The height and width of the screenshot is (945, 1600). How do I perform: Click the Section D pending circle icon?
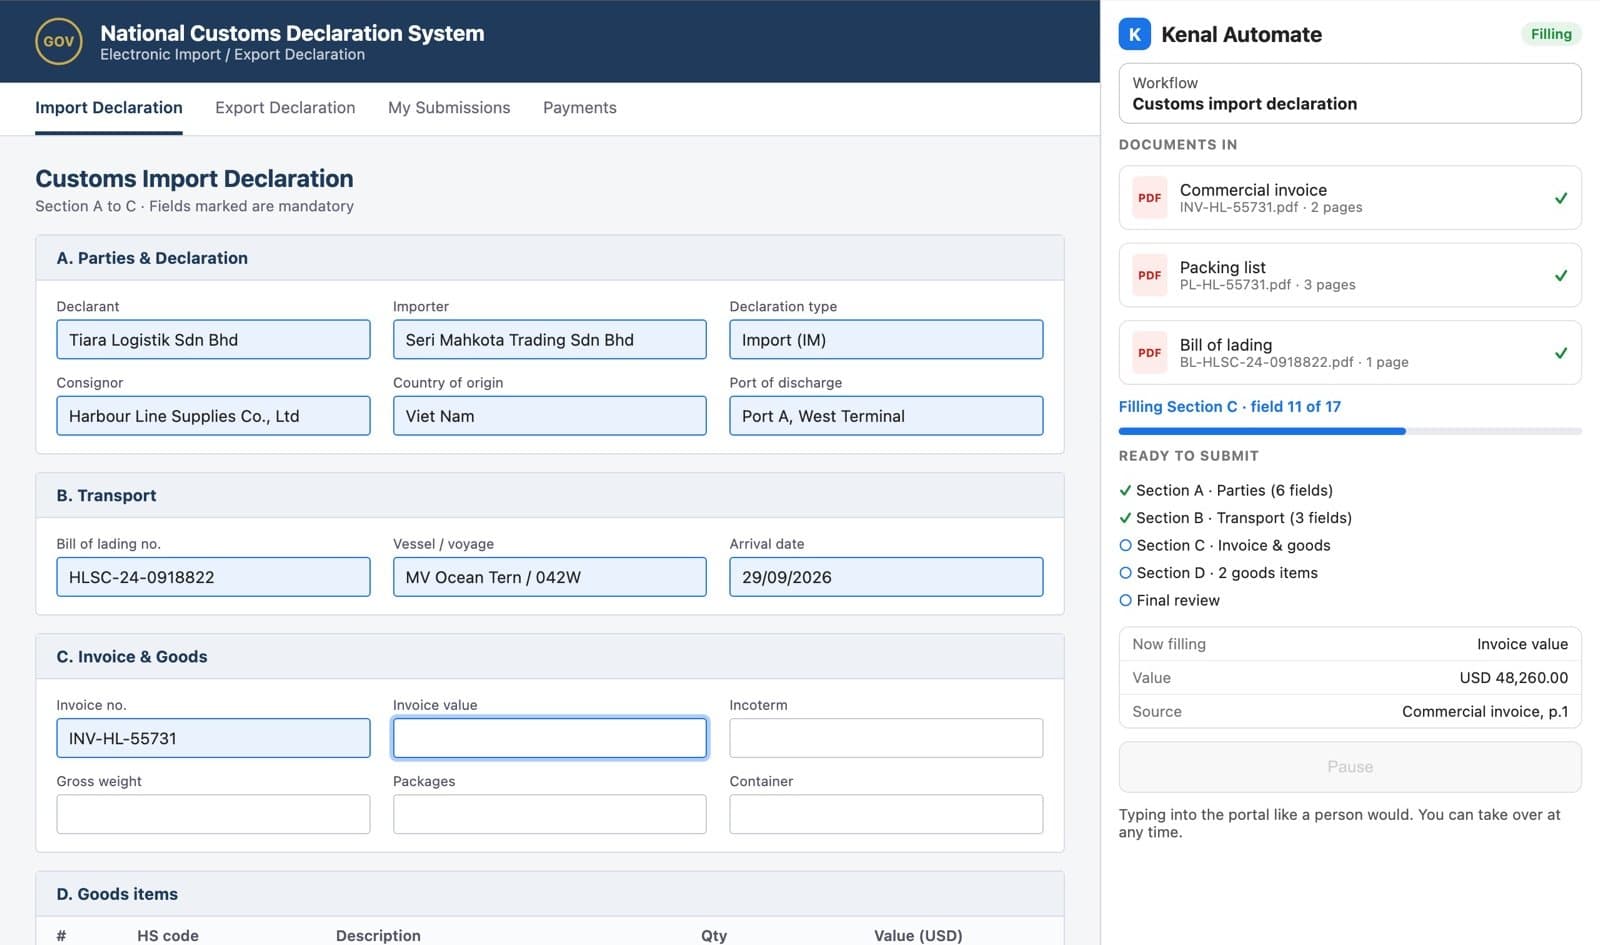[1125, 573]
